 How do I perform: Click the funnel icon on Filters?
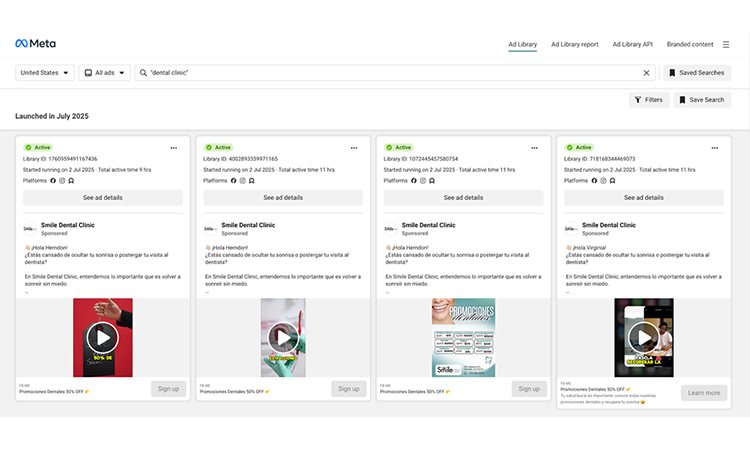[x=638, y=100]
